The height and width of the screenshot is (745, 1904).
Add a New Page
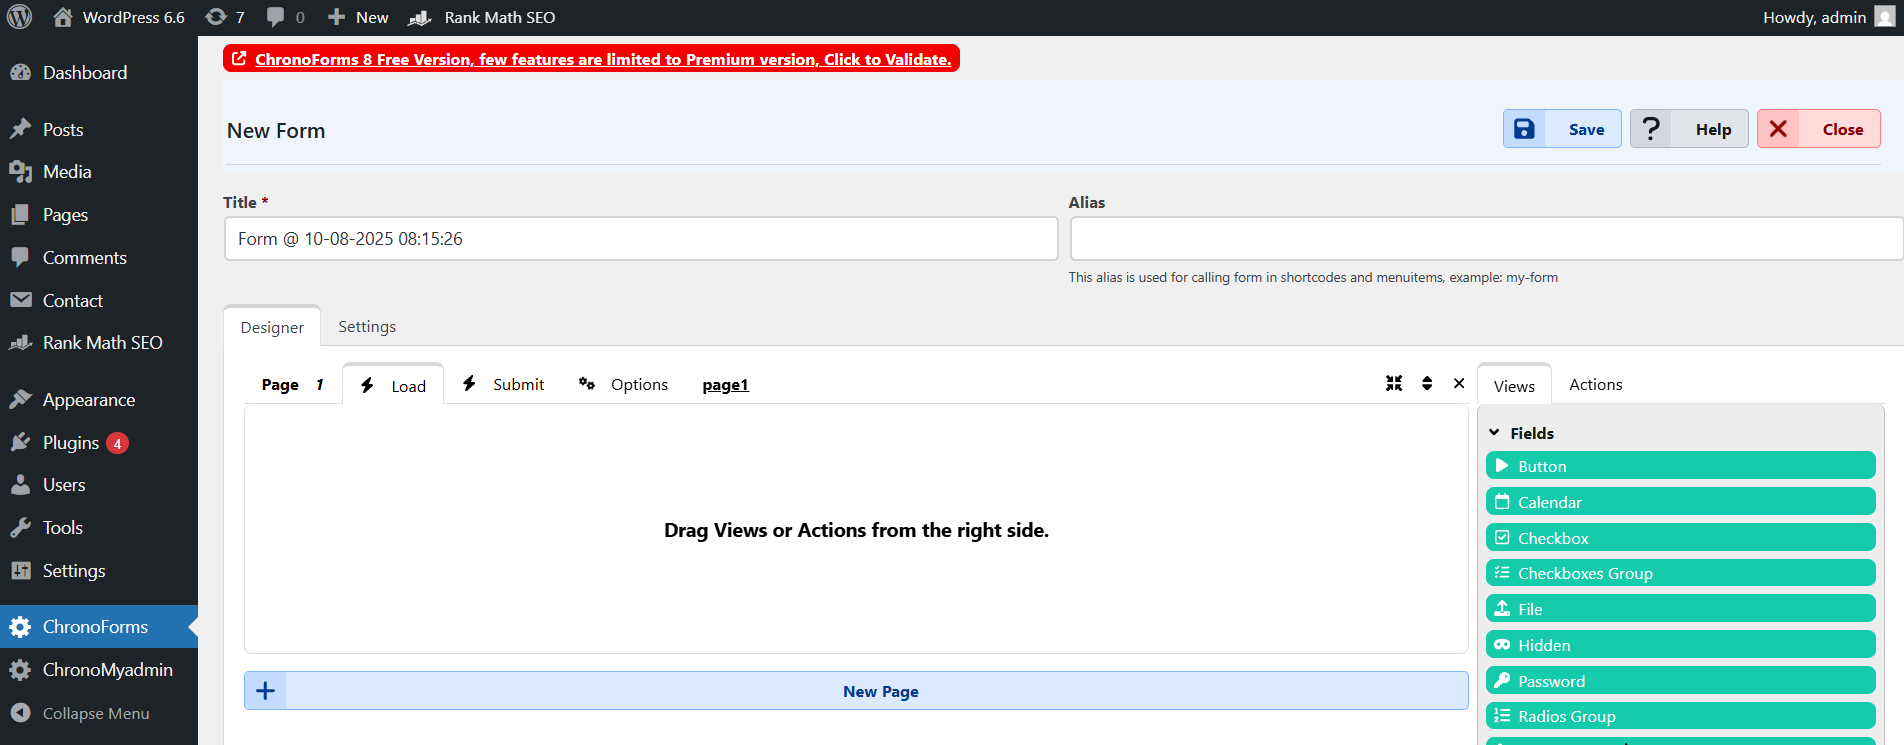[x=856, y=691]
